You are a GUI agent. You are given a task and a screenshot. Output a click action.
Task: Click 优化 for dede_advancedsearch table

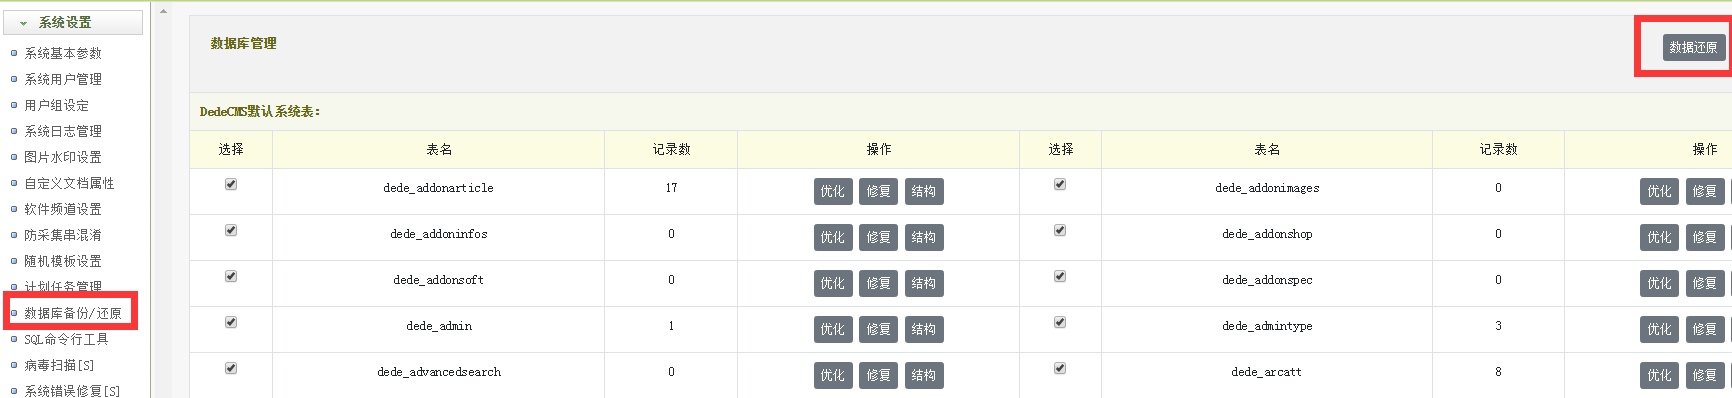(x=833, y=375)
